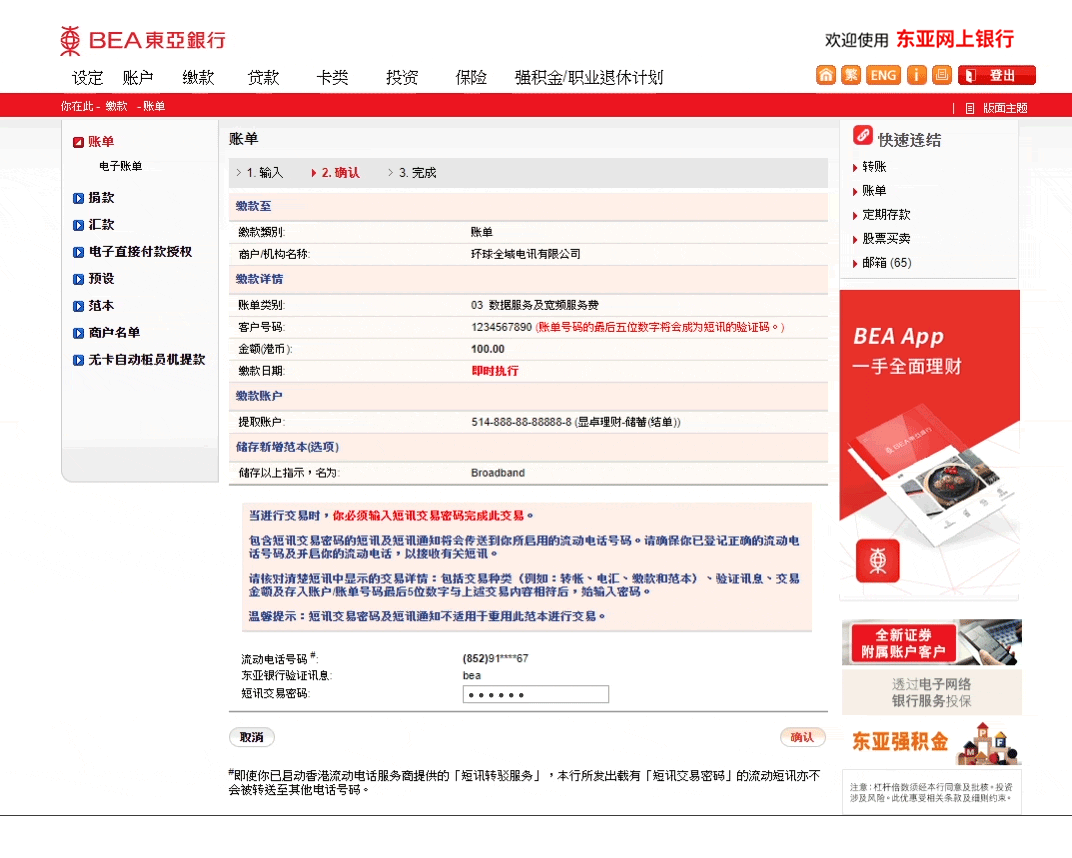
Task: Click withdrawal account 514-888-88-88888-8
Action: (x=521, y=423)
